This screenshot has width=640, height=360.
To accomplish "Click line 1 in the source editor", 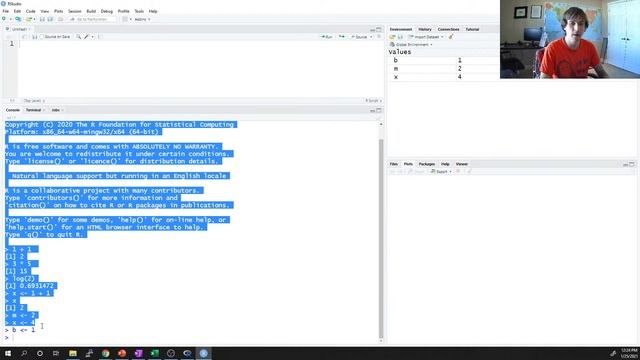I will click(x=200, y=44).
